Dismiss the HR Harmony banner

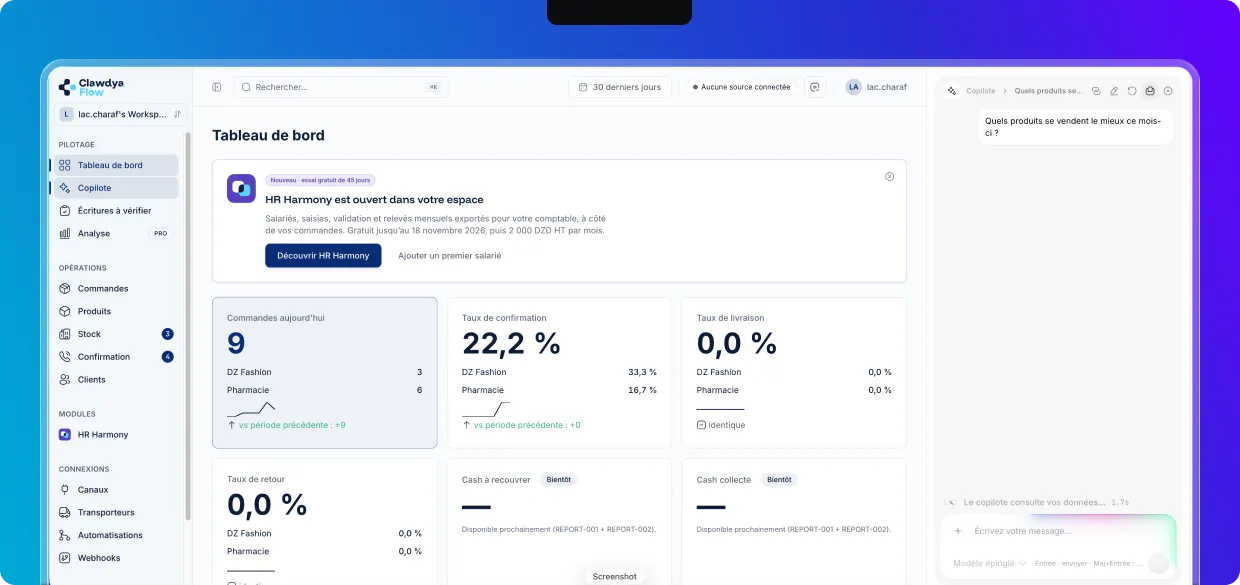(889, 177)
